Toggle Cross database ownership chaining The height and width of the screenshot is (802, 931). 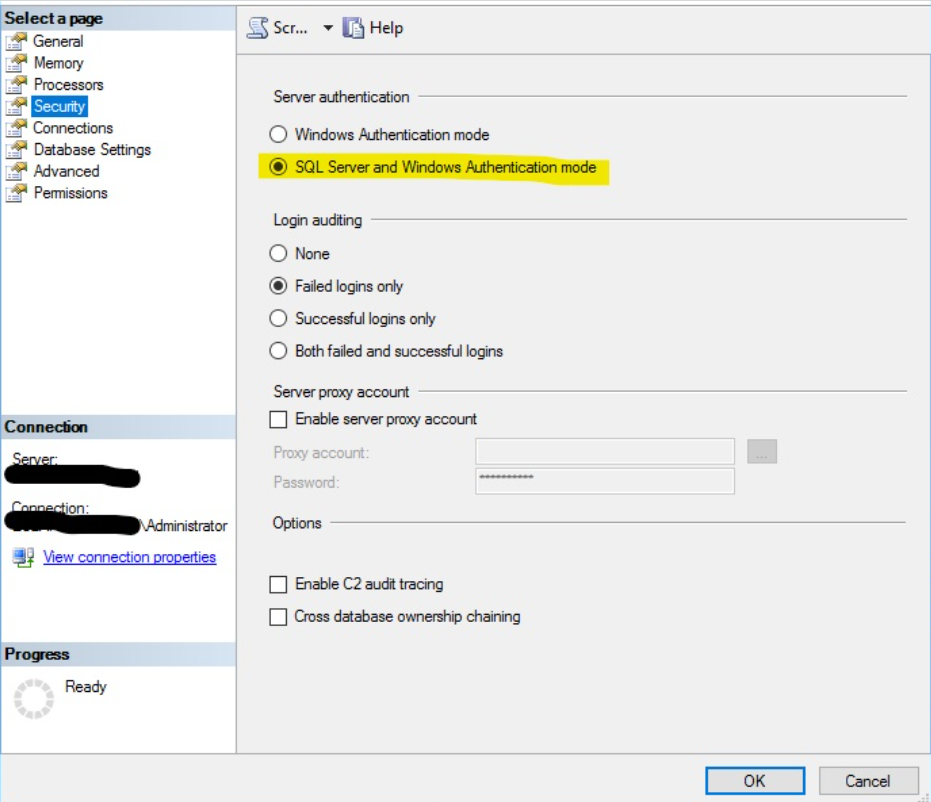coord(278,617)
